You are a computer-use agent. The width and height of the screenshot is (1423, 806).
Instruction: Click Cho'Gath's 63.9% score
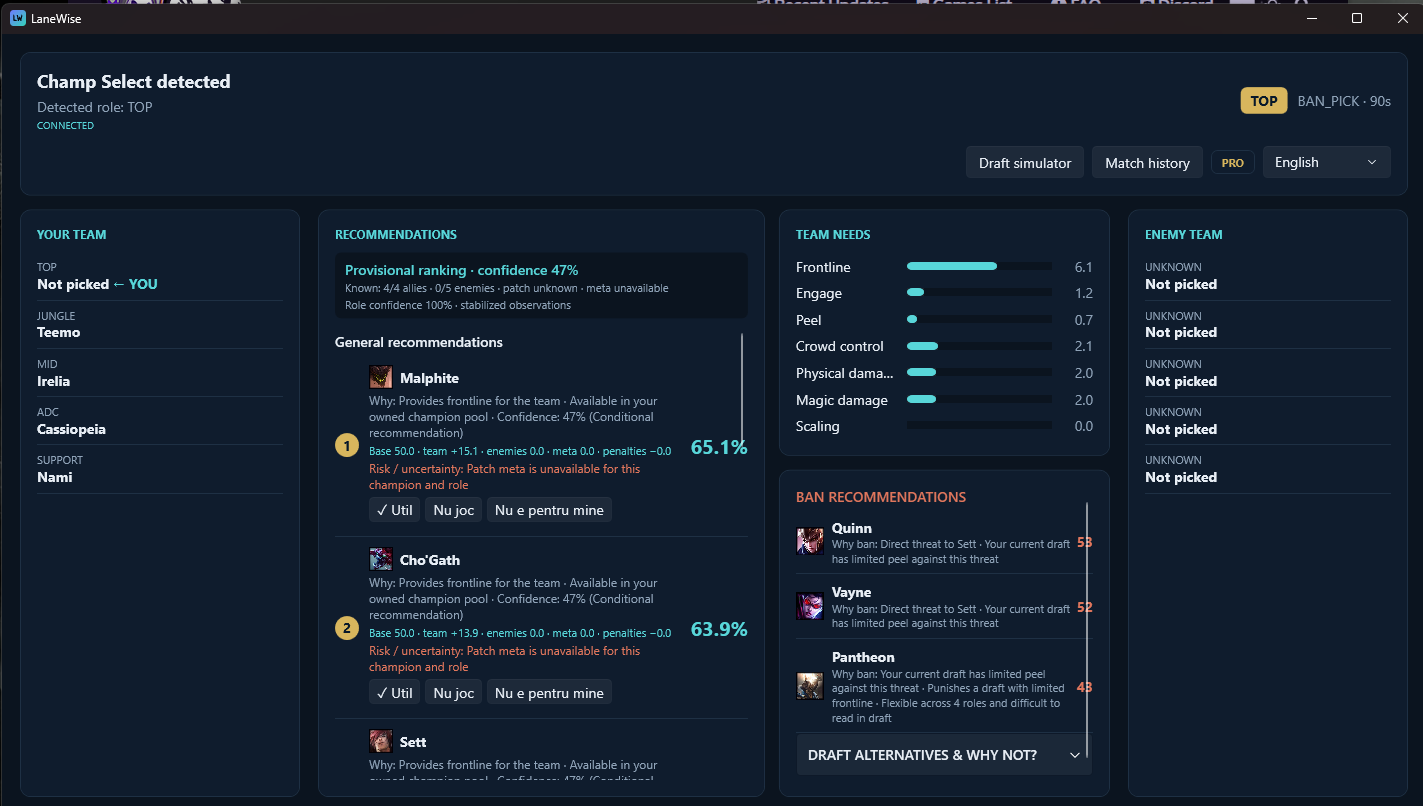719,629
